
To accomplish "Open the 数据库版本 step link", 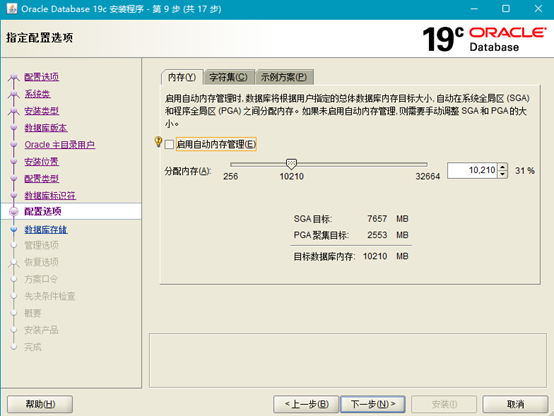I will (x=46, y=128).
